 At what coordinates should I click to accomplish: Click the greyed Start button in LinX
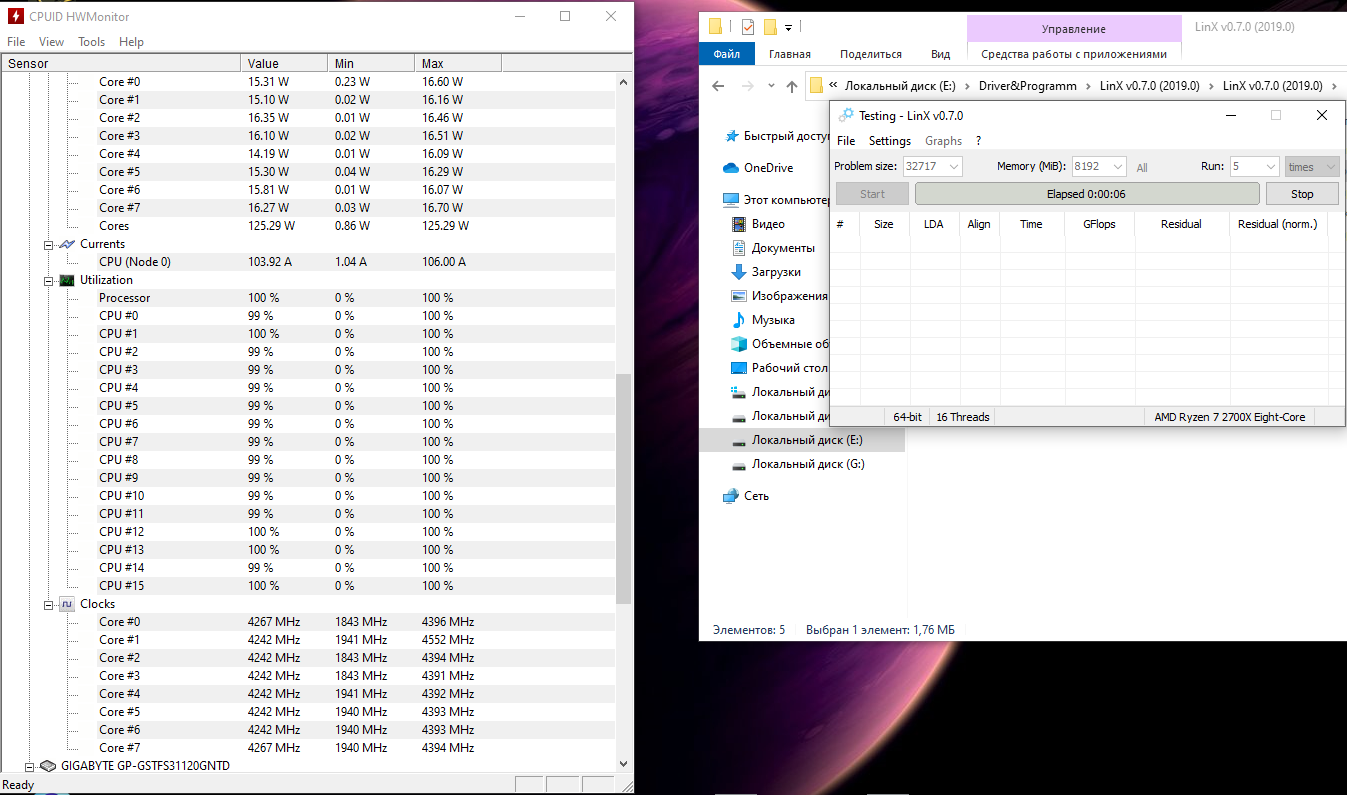pyautogui.click(x=872, y=194)
